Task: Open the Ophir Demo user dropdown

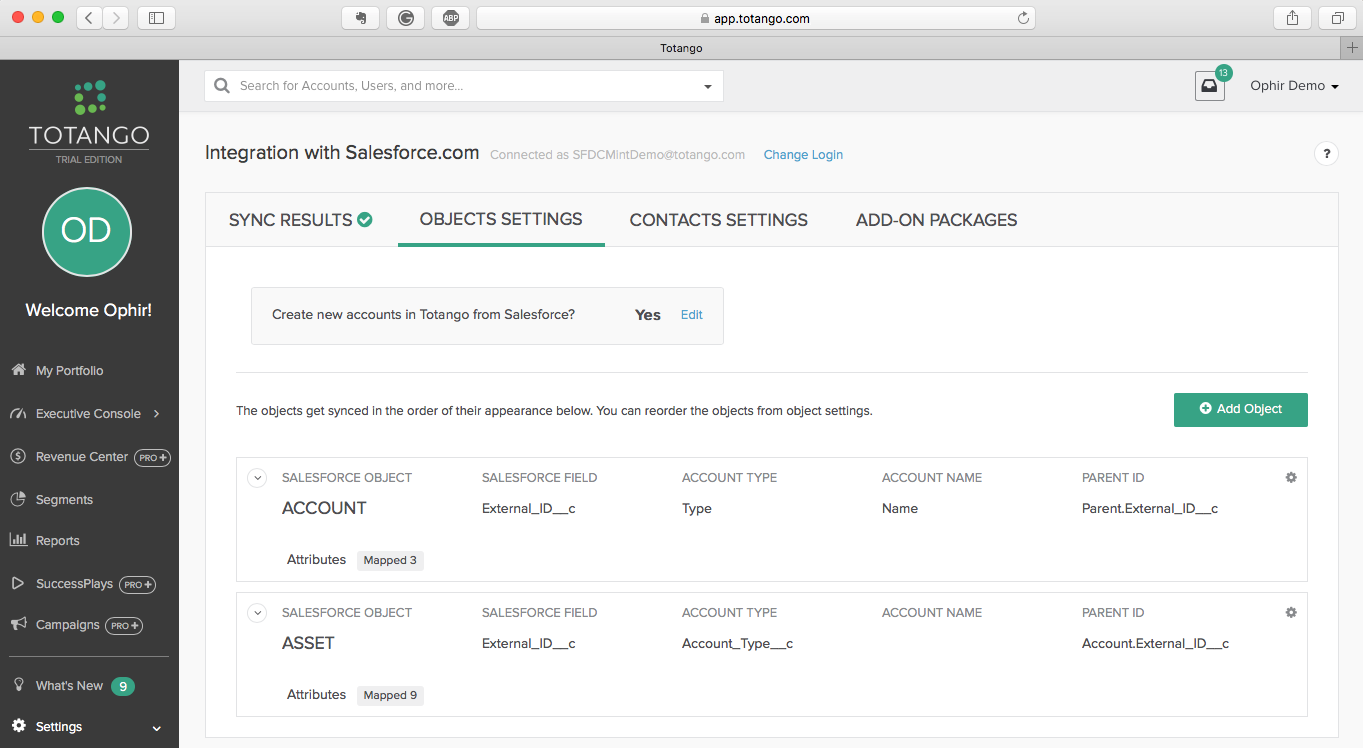Action: point(1294,86)
